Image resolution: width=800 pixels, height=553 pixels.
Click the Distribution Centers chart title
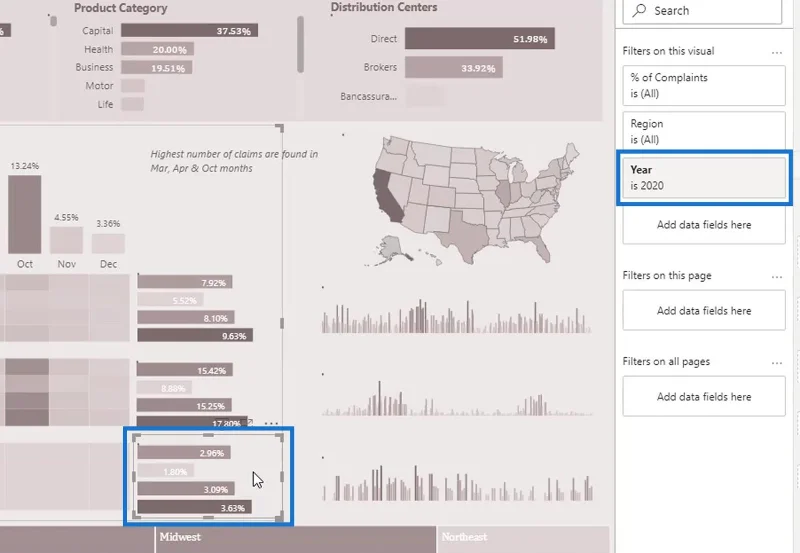tap(384, 7)
